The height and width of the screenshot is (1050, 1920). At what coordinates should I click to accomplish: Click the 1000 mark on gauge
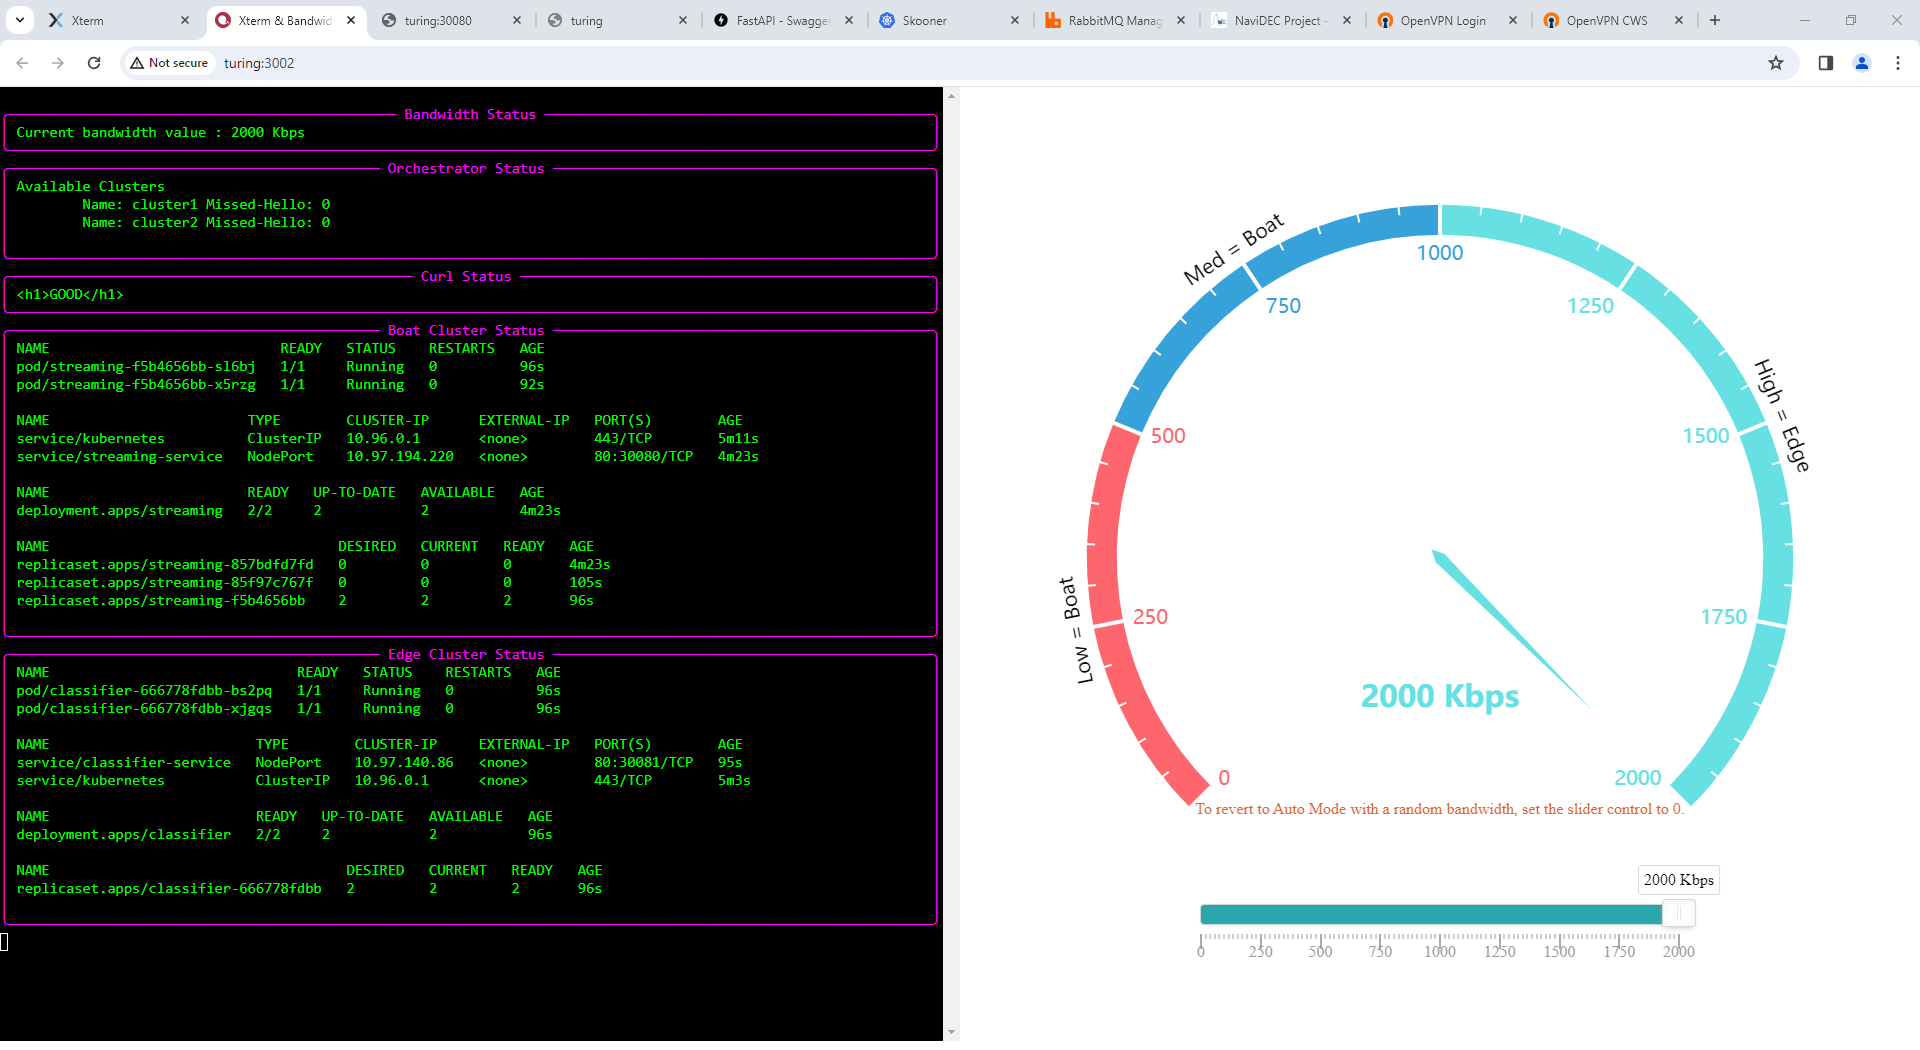tap(1440, 253)
